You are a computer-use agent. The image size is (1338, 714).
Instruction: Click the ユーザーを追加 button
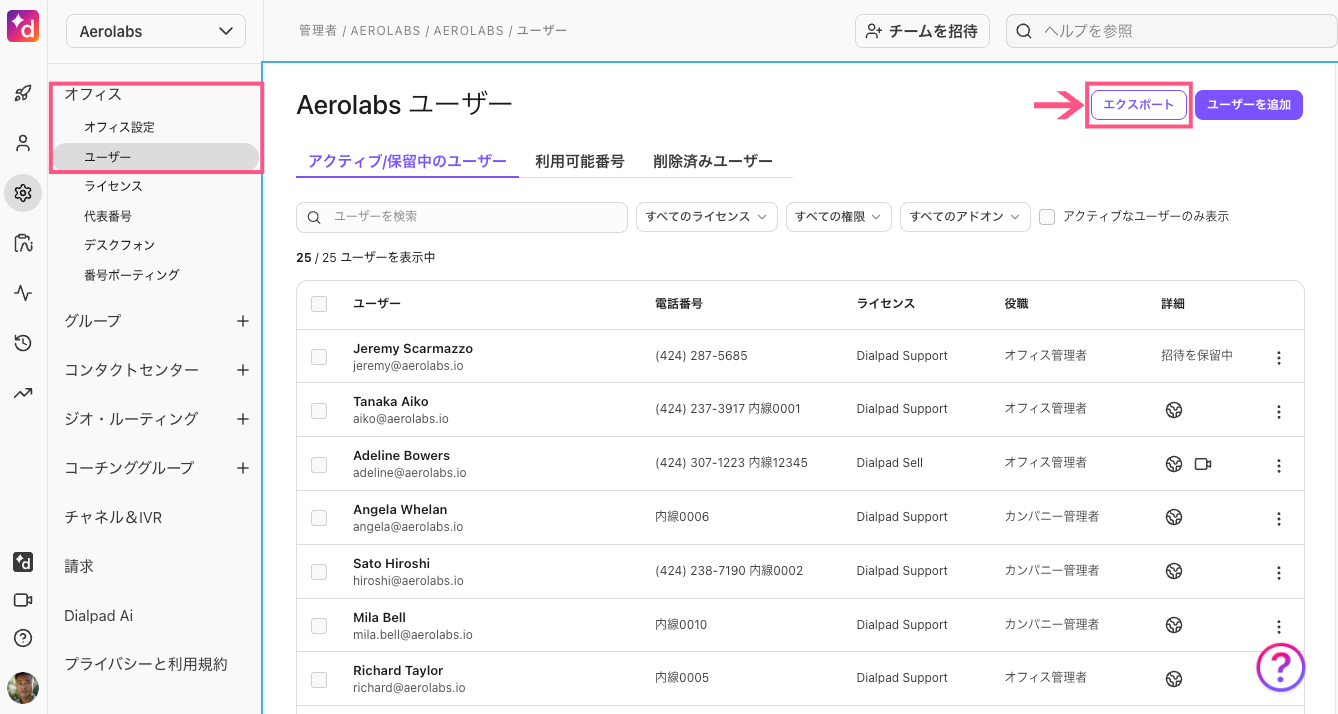pos(1249,105)
